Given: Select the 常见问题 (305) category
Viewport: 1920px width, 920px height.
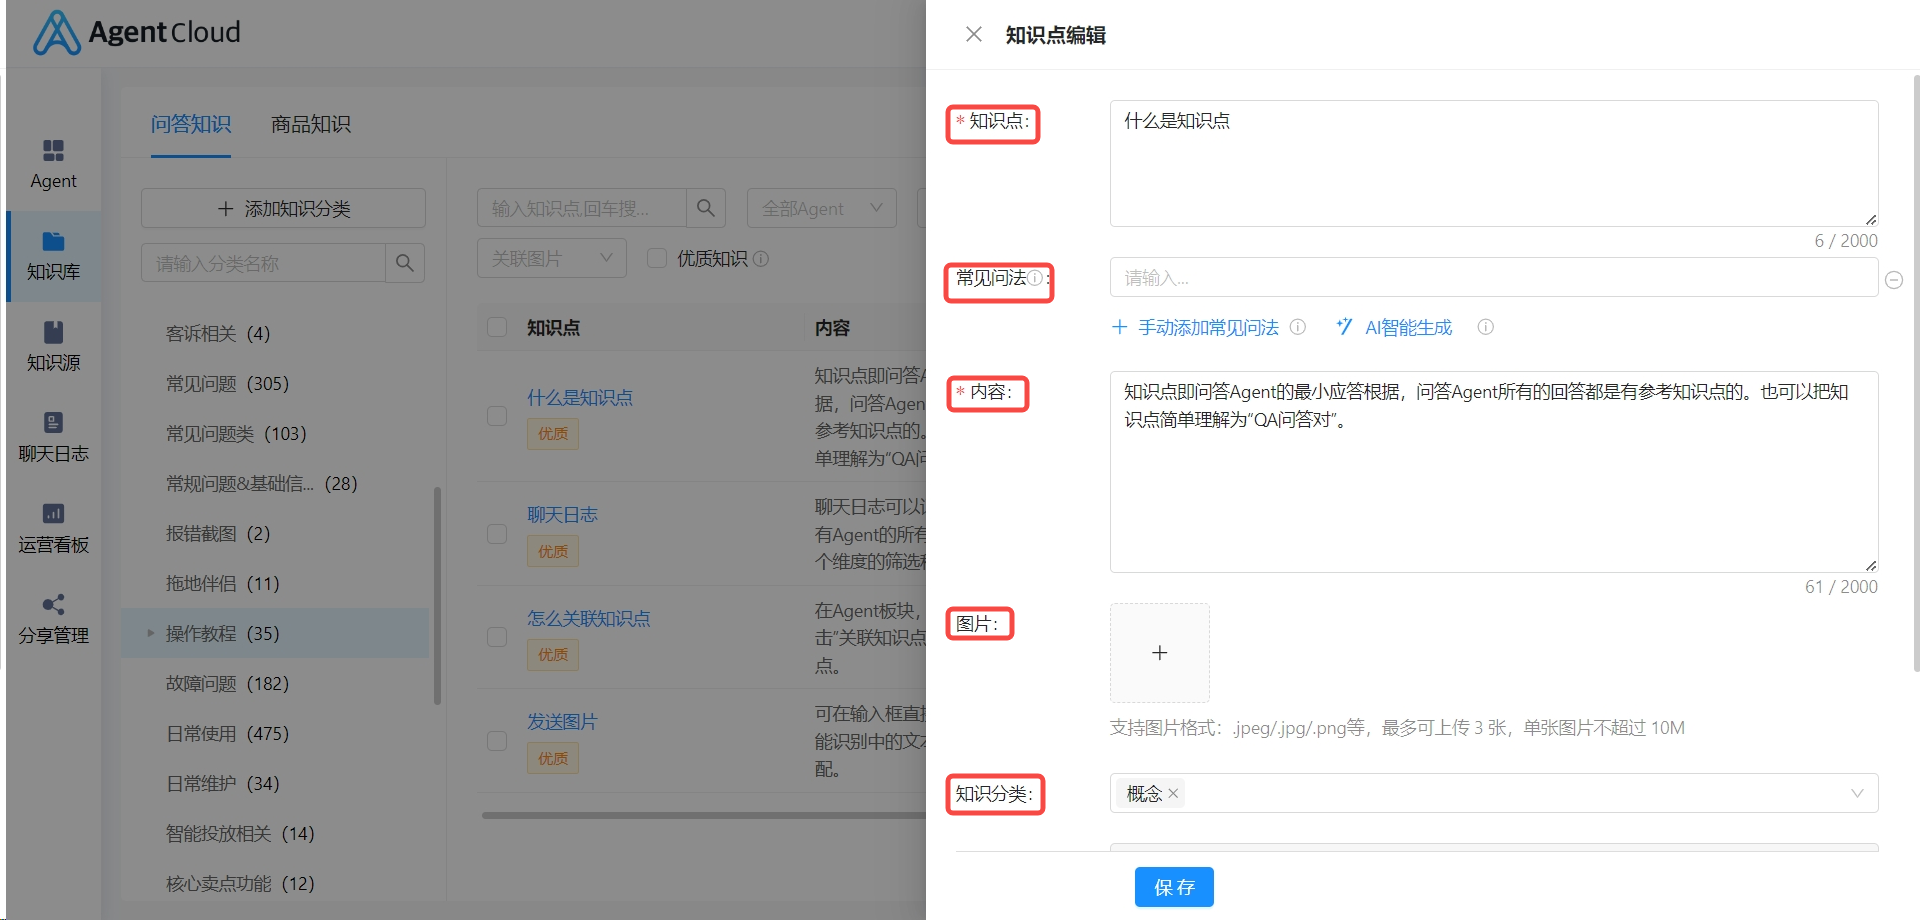Looking at the screenshot, I should coord(227,383).
